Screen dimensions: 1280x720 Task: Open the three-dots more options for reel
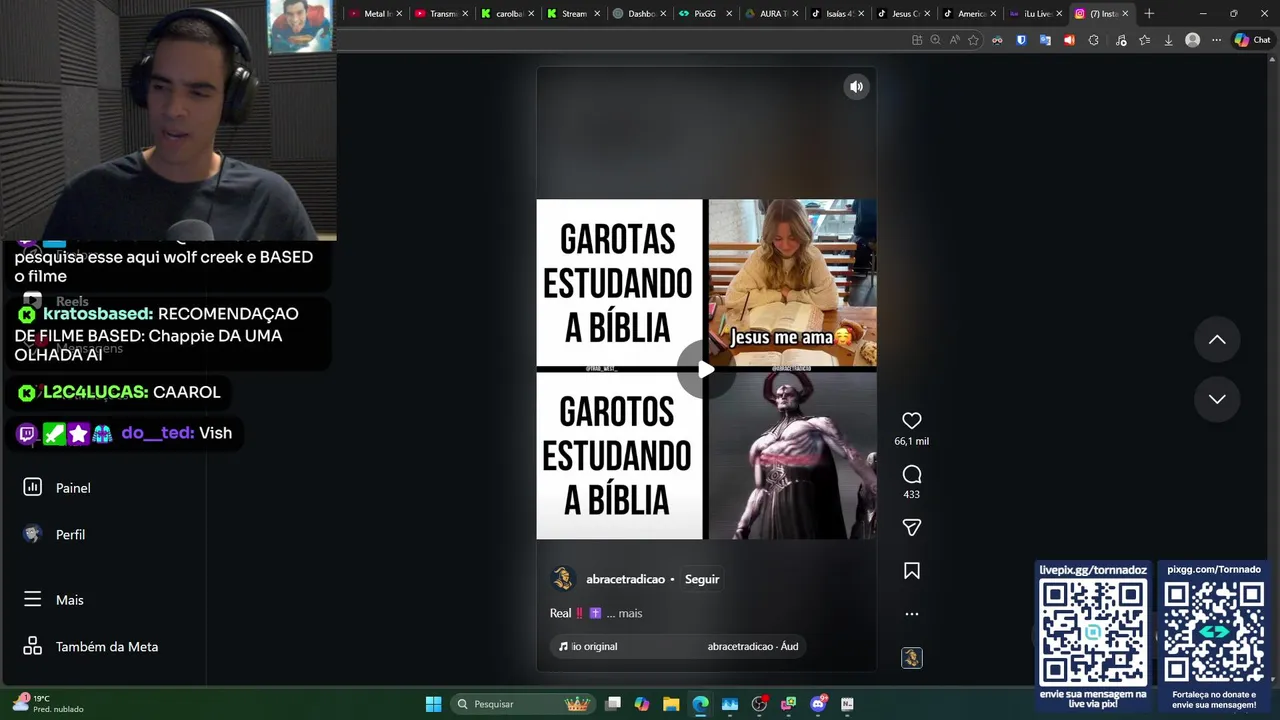pos(911,614)
